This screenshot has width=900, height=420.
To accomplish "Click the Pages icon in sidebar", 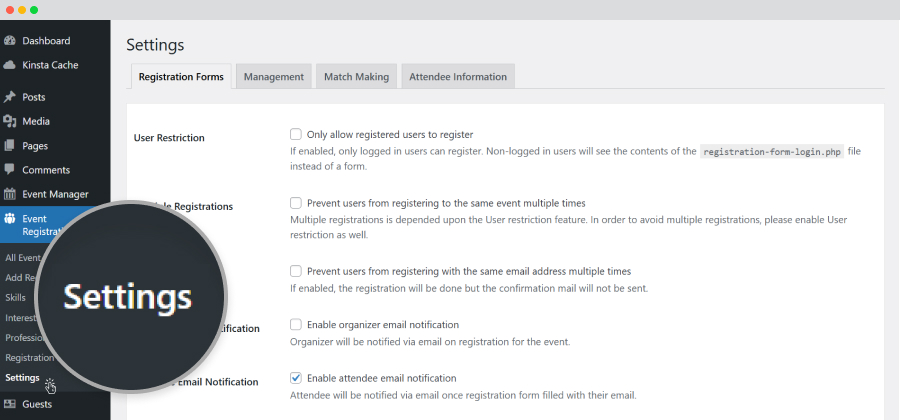I will [x=9, y=146].
